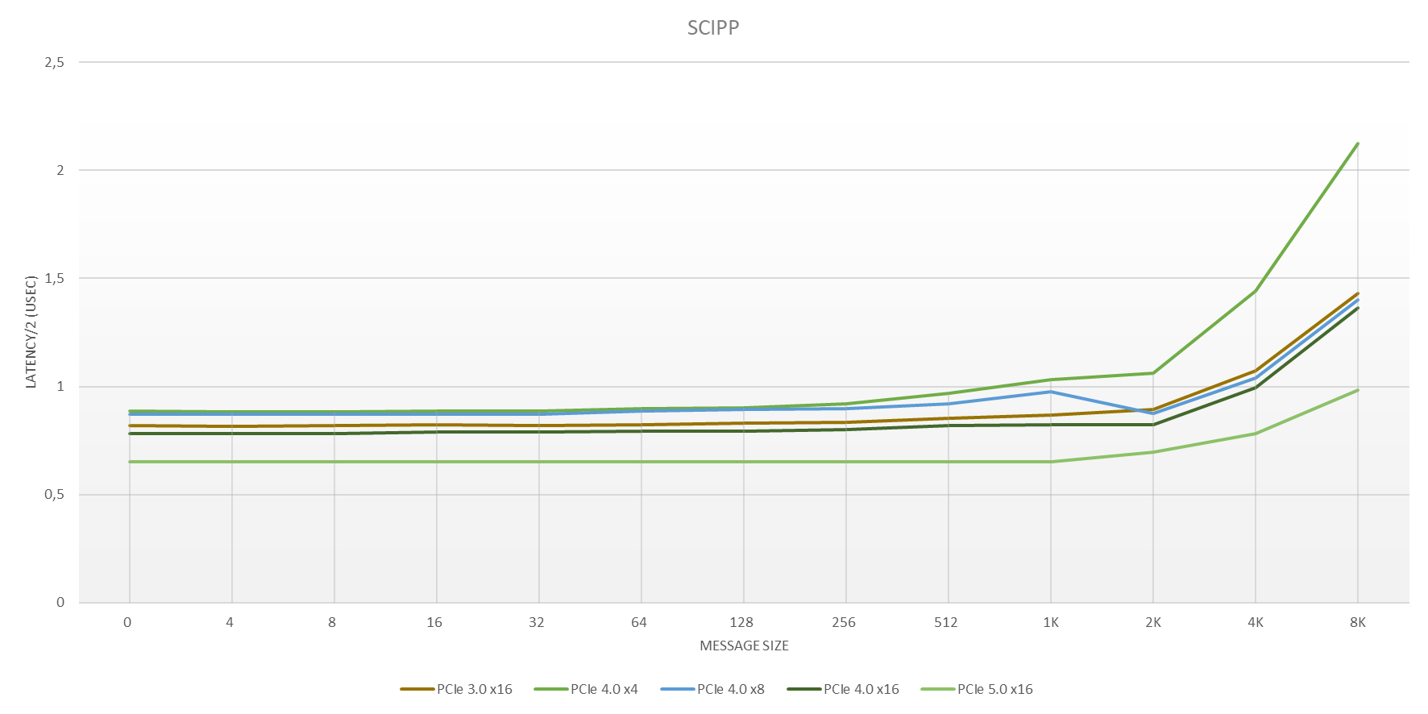Click the PCIe 5.0 x16 line endpoint at 8K
This screenshot has width=1428, height=714.
pos(1357,390)
